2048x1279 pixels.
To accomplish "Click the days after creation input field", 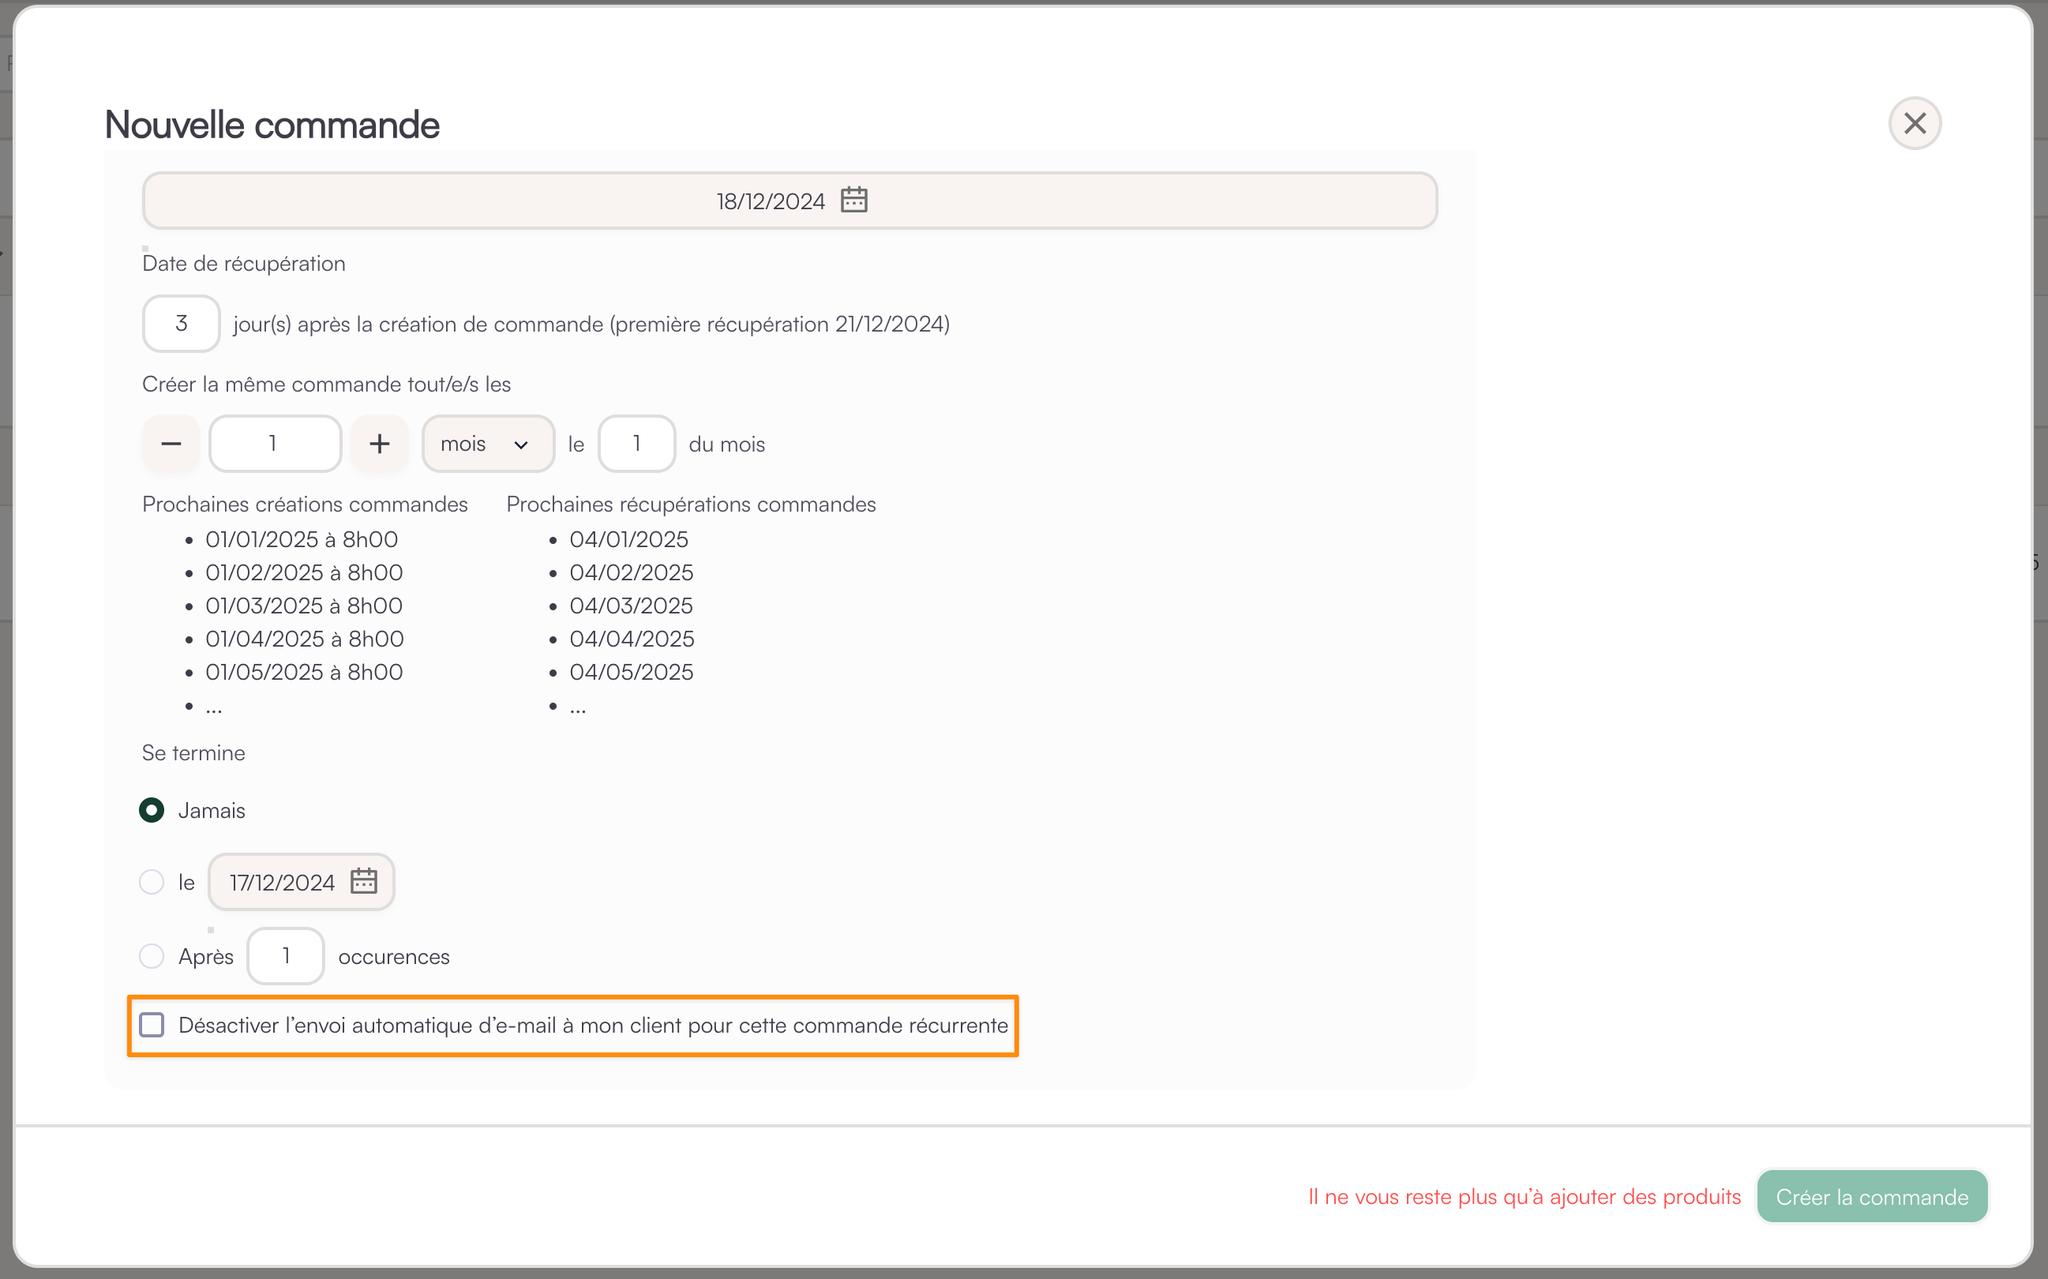I will [181, 324].
